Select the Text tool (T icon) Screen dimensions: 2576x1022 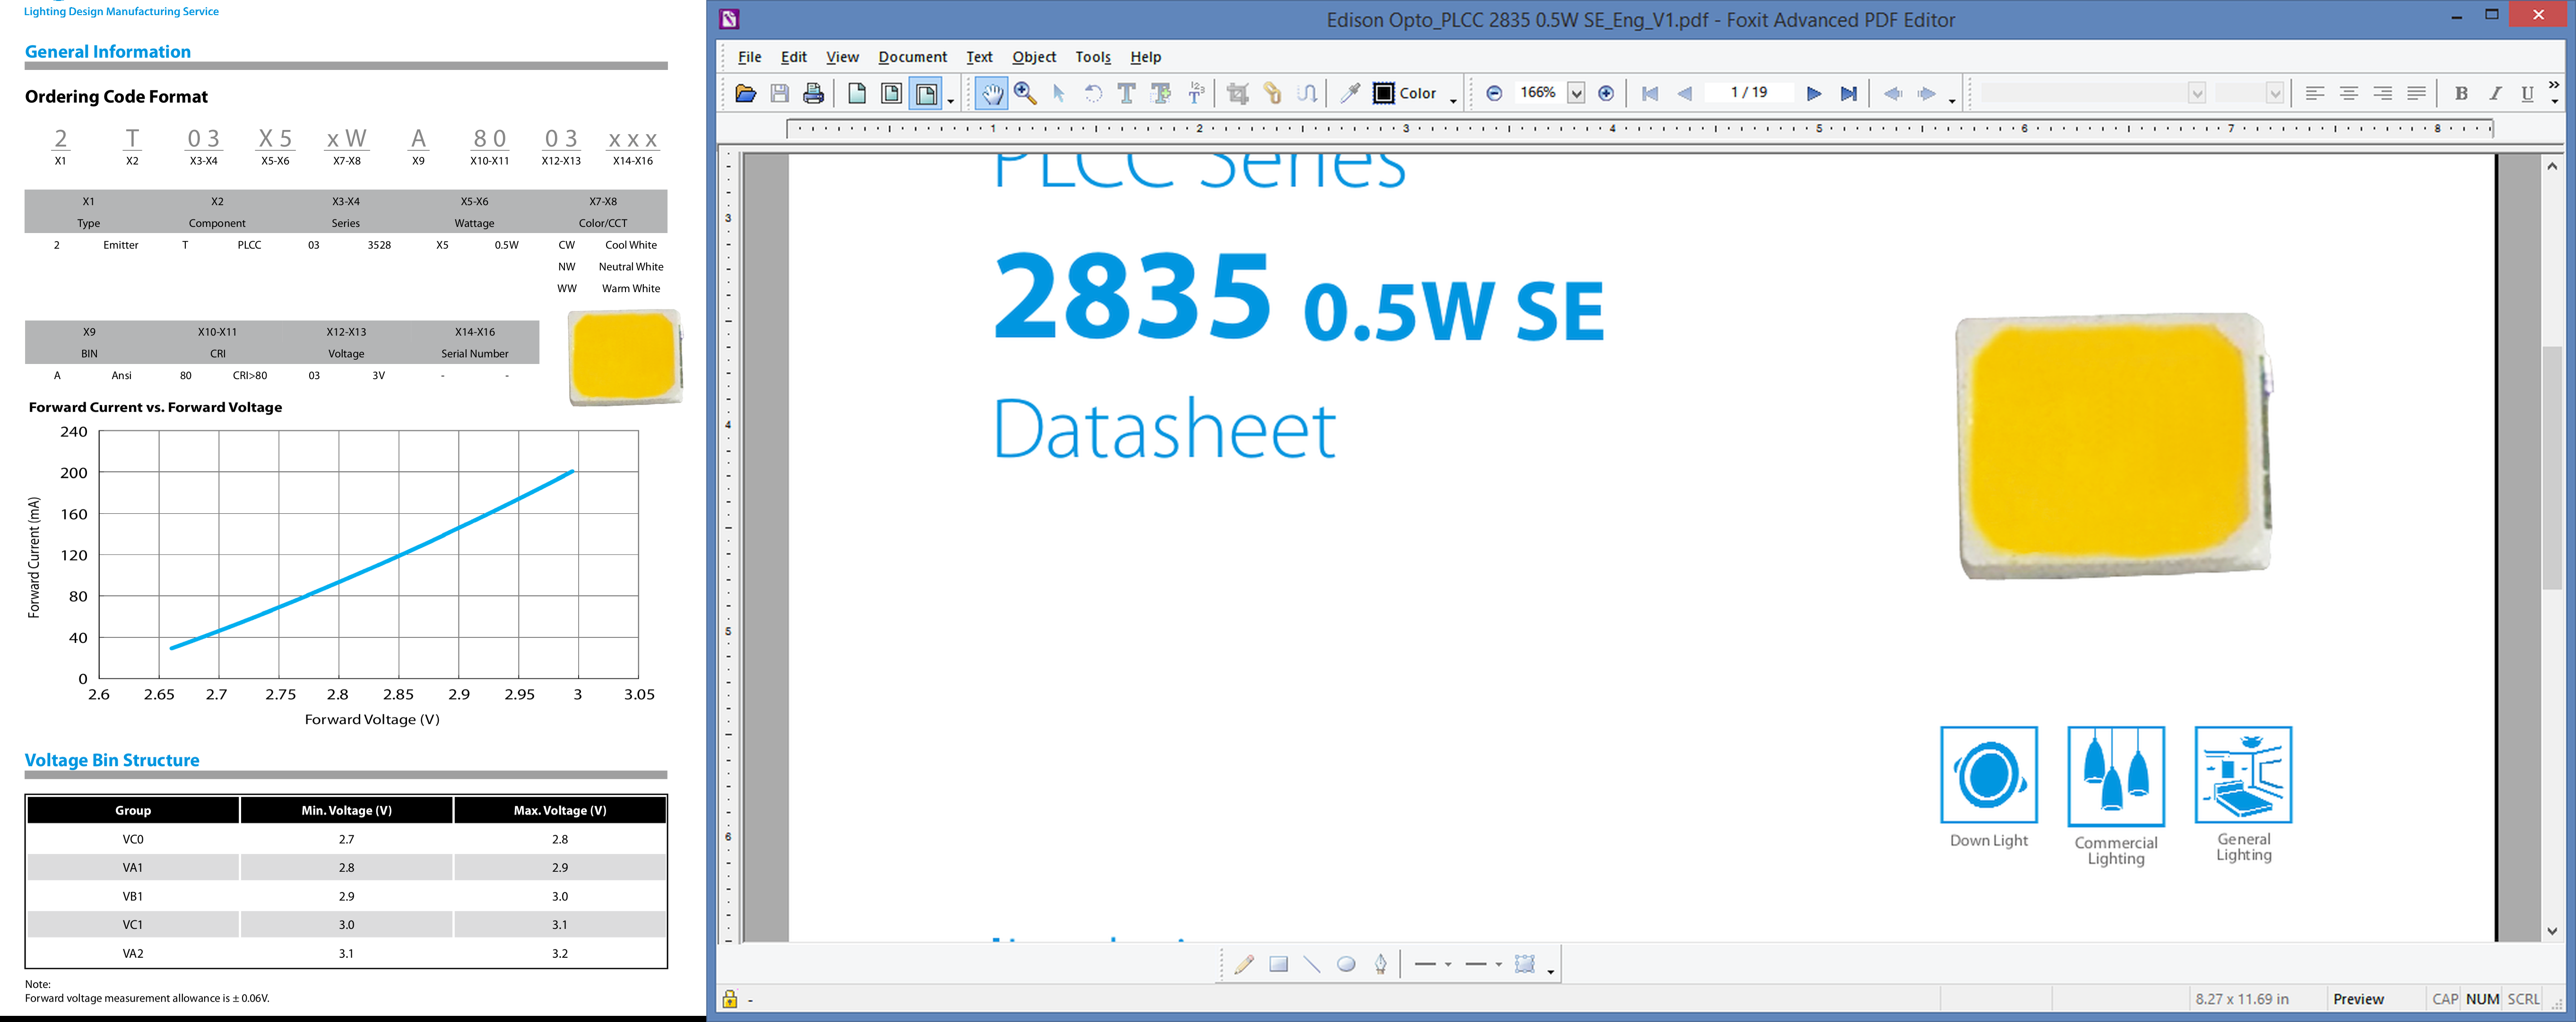[1127, 93]
